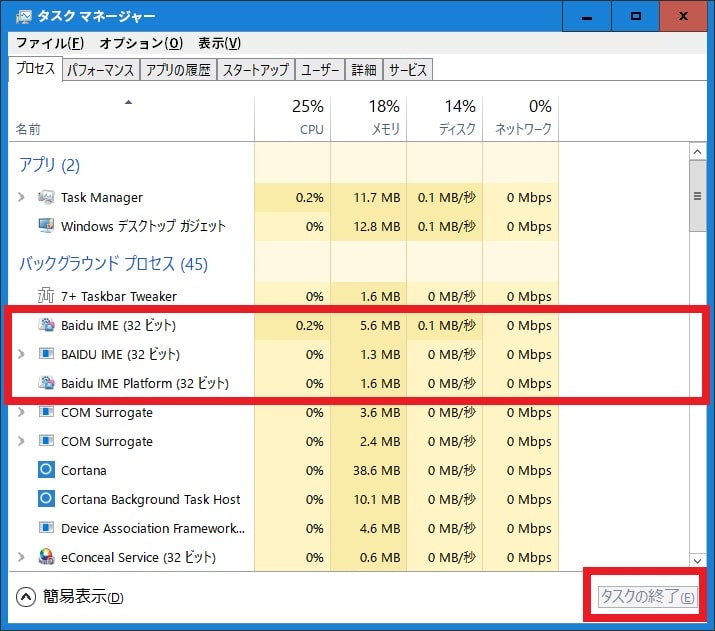Click the Cortana process icon
715x631 pixels.
[46, 470]
